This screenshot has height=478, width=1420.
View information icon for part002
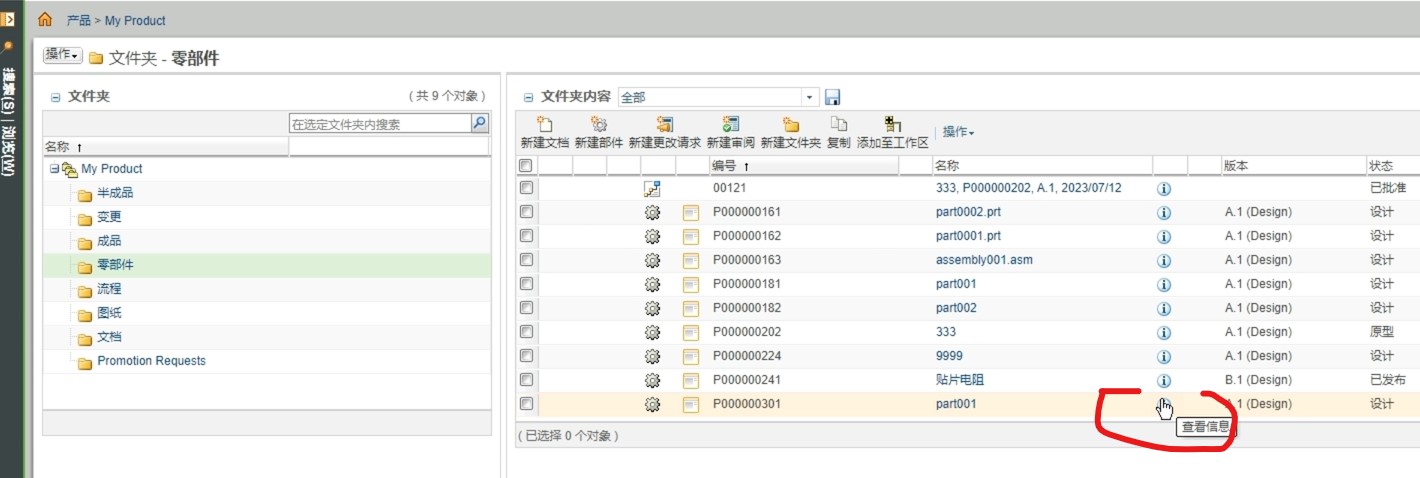(x=1164, y=308)
